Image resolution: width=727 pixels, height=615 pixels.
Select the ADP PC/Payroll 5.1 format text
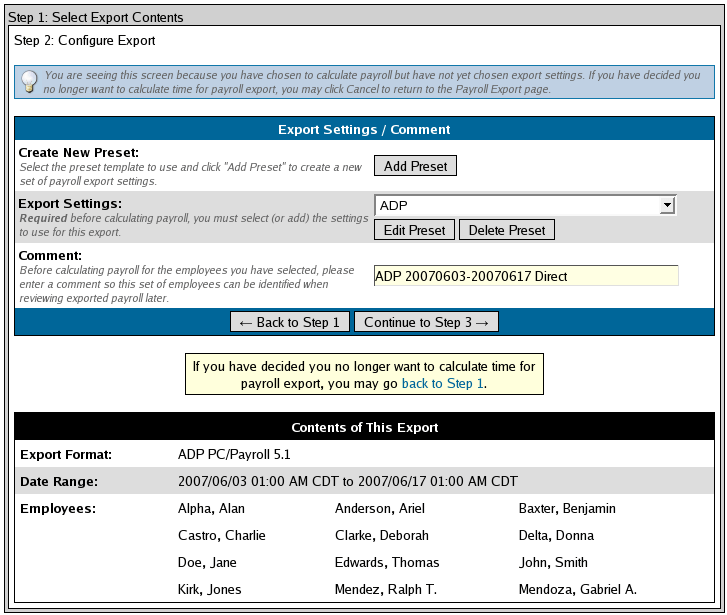point(234,455)
